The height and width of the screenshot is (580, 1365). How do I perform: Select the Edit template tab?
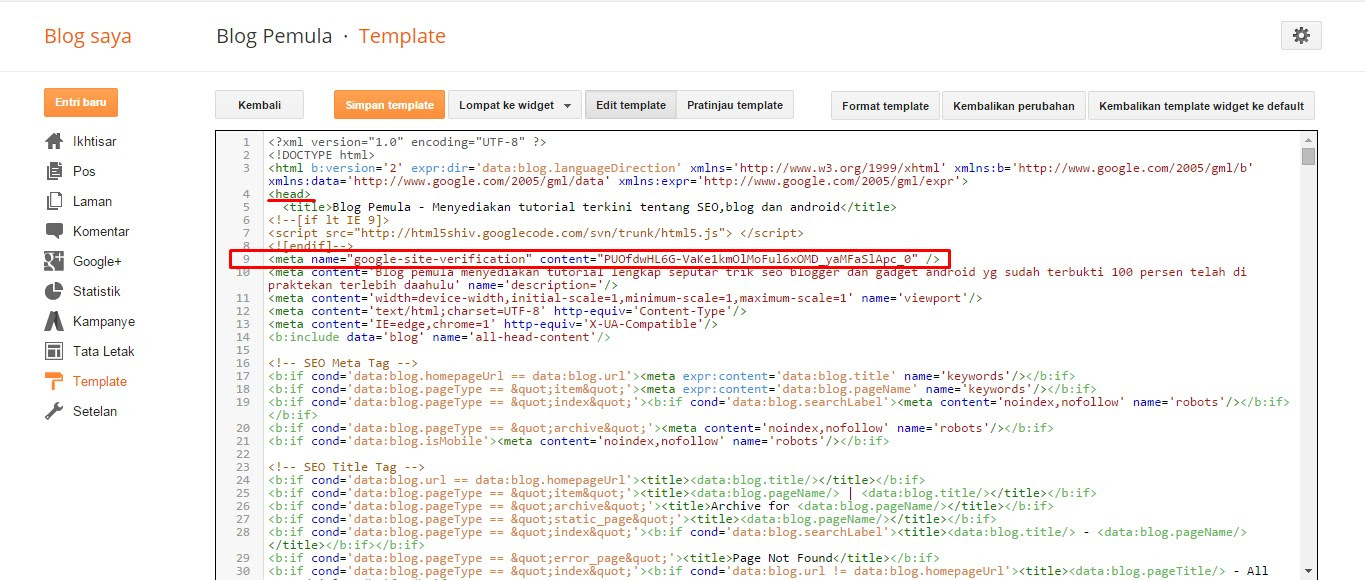[630, 104]
